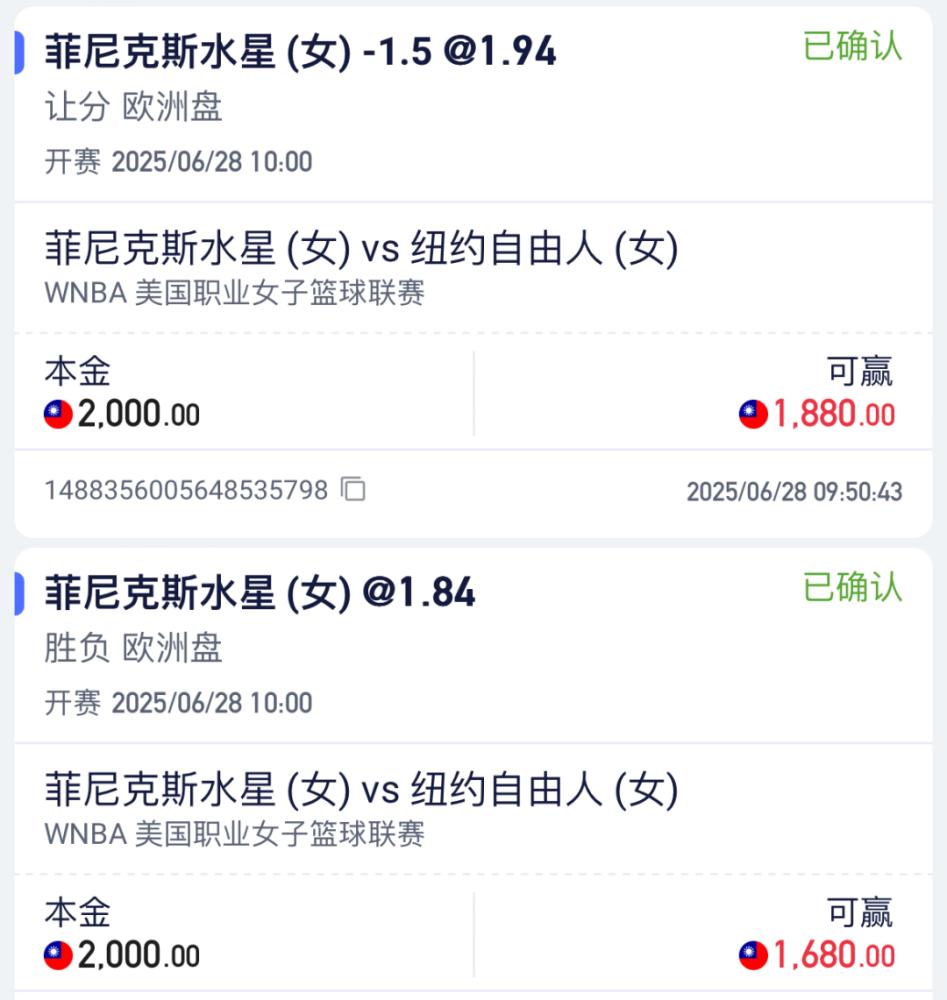This screenshot has width=947, height=1000.
Task: Tap blue marker bar beside the @1.84 title
Action: tap(19, 594)
